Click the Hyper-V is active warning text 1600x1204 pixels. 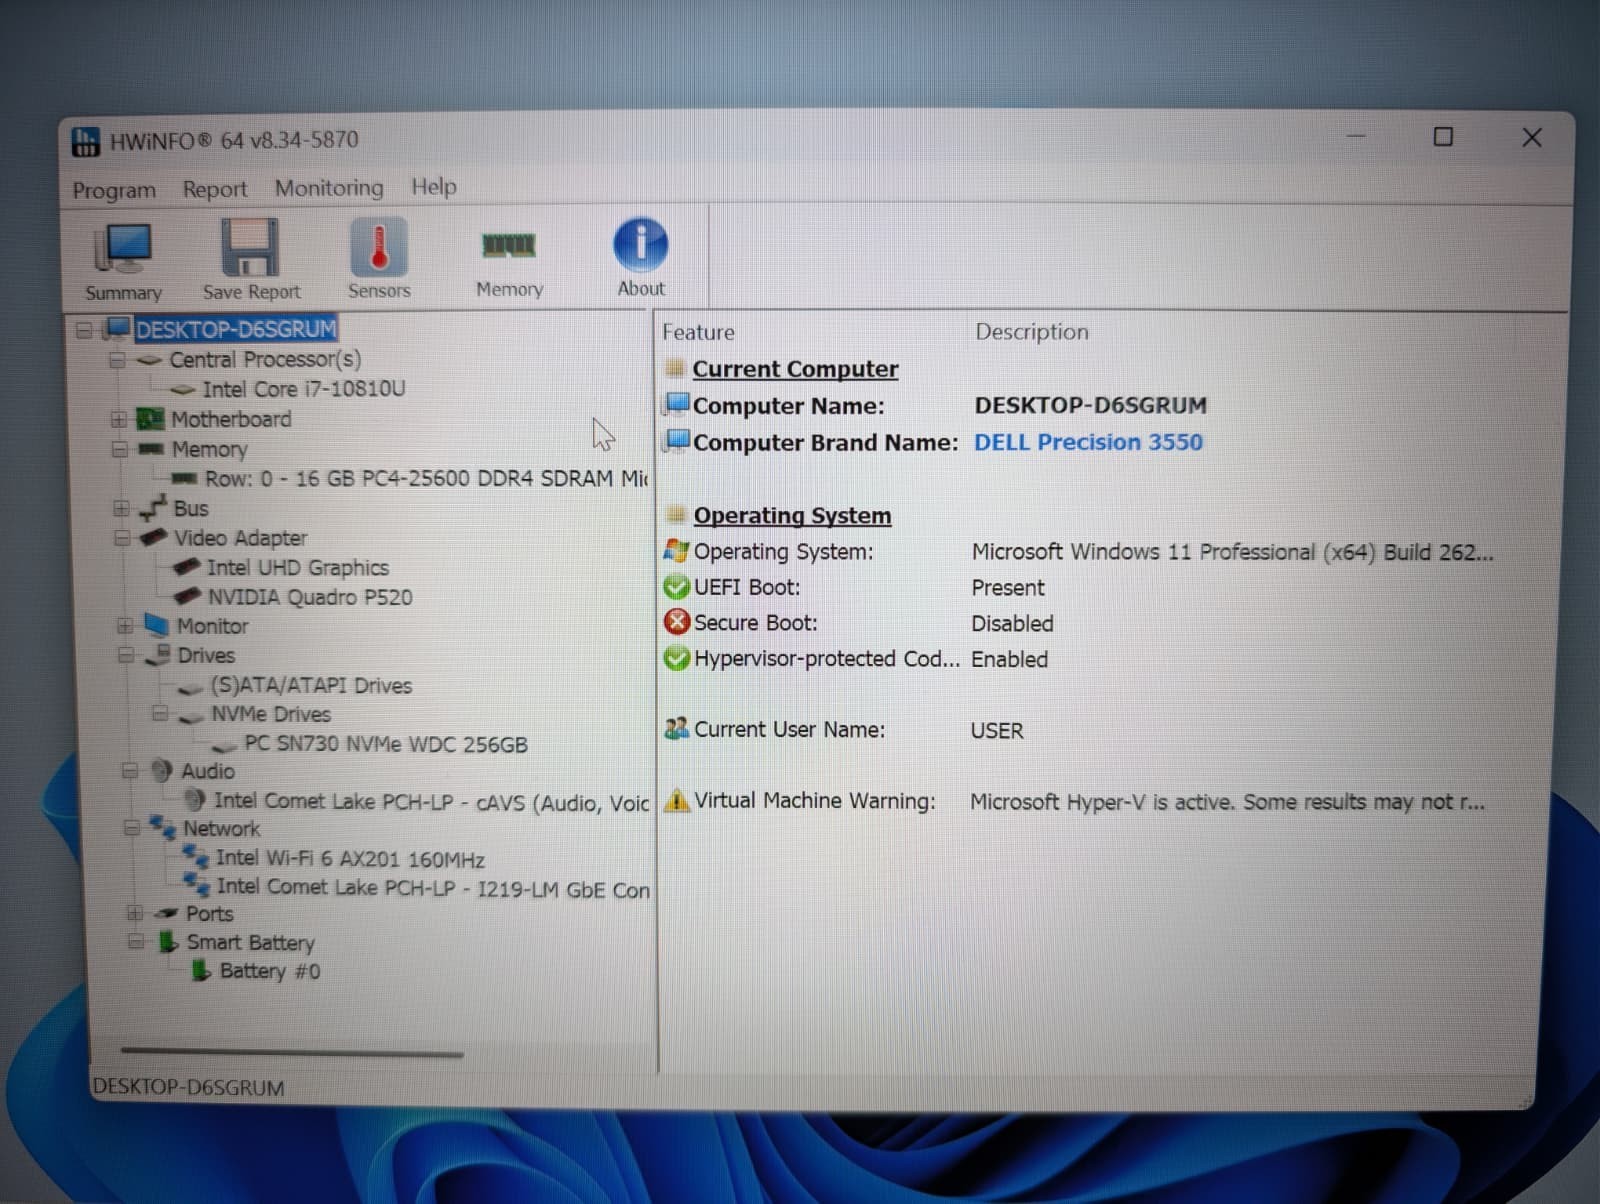click(x=1227, y=801)
